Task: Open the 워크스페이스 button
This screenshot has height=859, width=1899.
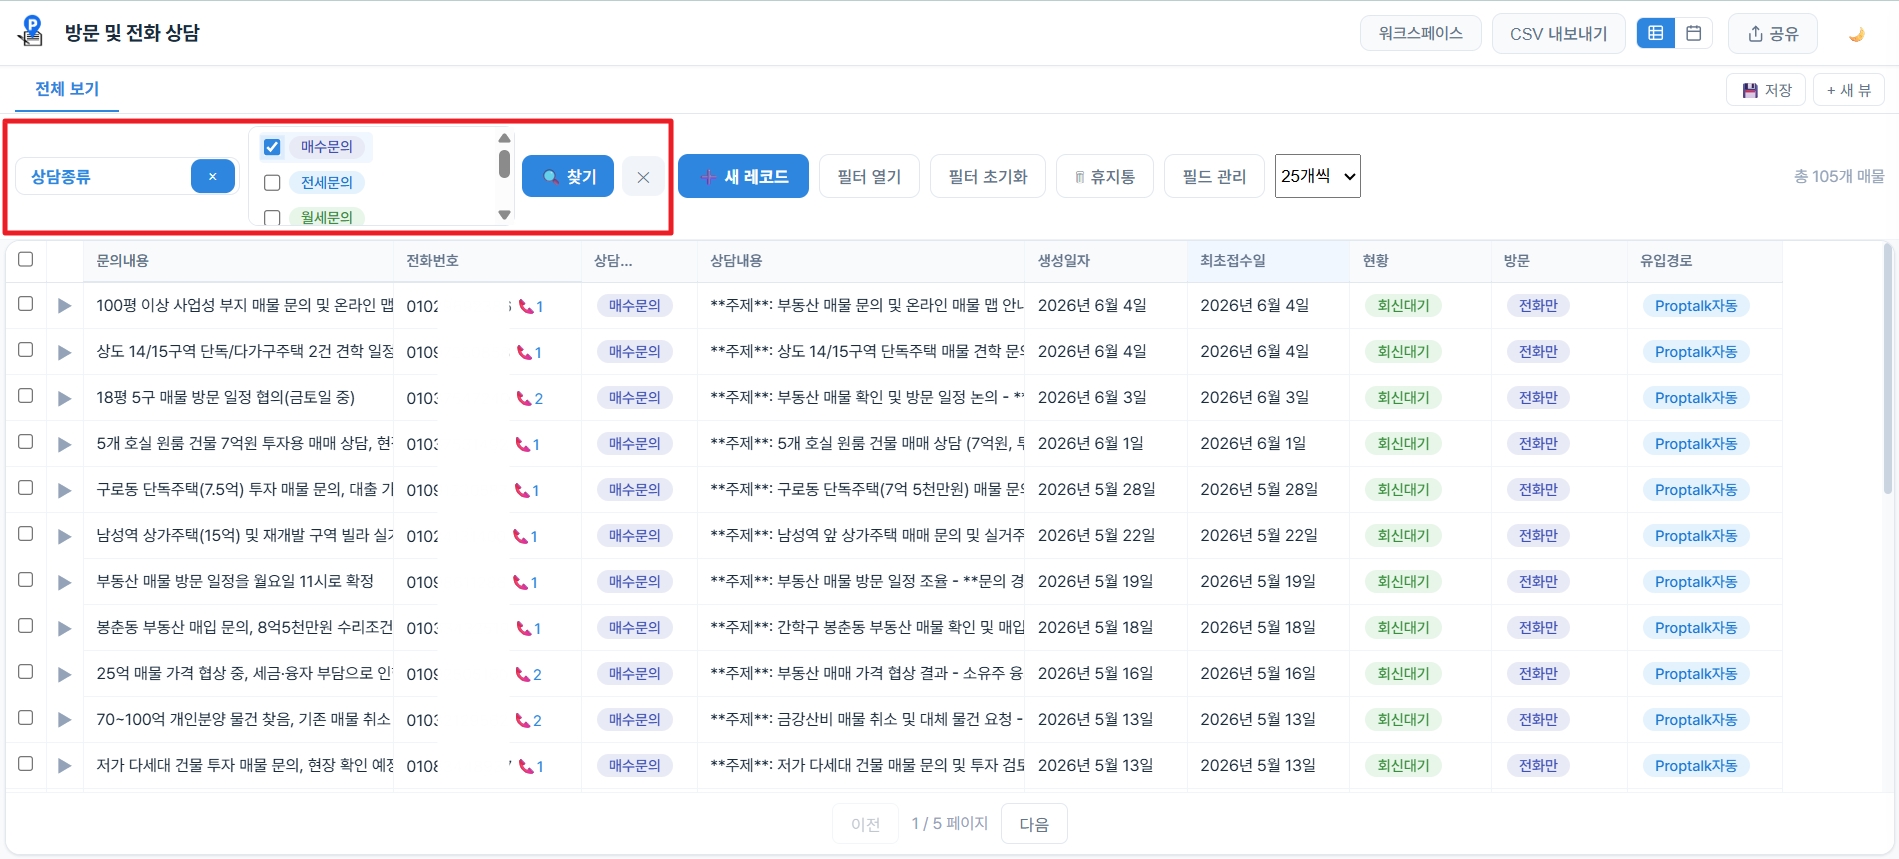Action: (x=1420, y=34)
